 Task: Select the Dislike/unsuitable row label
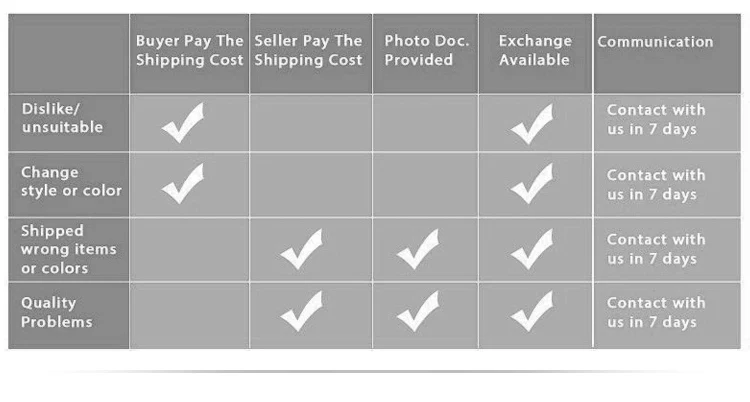pos(62,118)
